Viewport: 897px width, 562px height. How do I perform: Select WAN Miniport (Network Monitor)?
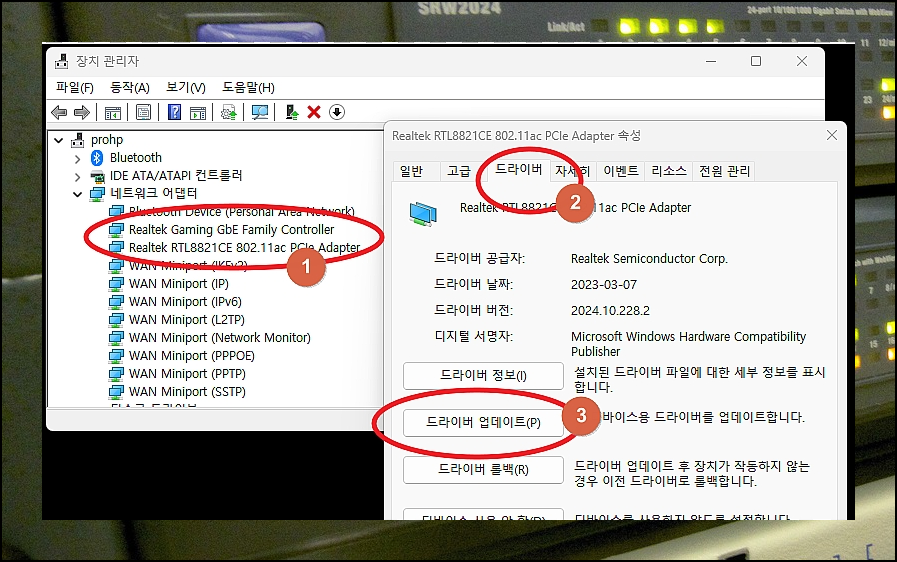220,338
